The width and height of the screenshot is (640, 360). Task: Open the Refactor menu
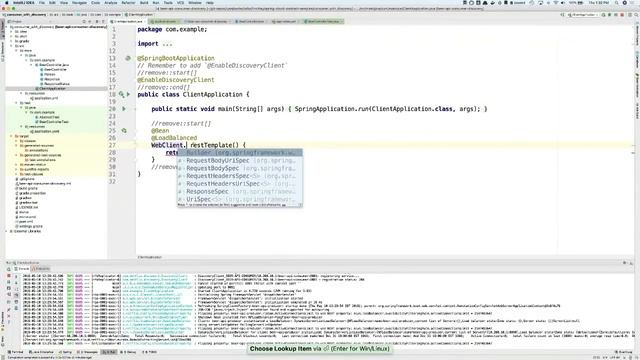coord(128,2)
